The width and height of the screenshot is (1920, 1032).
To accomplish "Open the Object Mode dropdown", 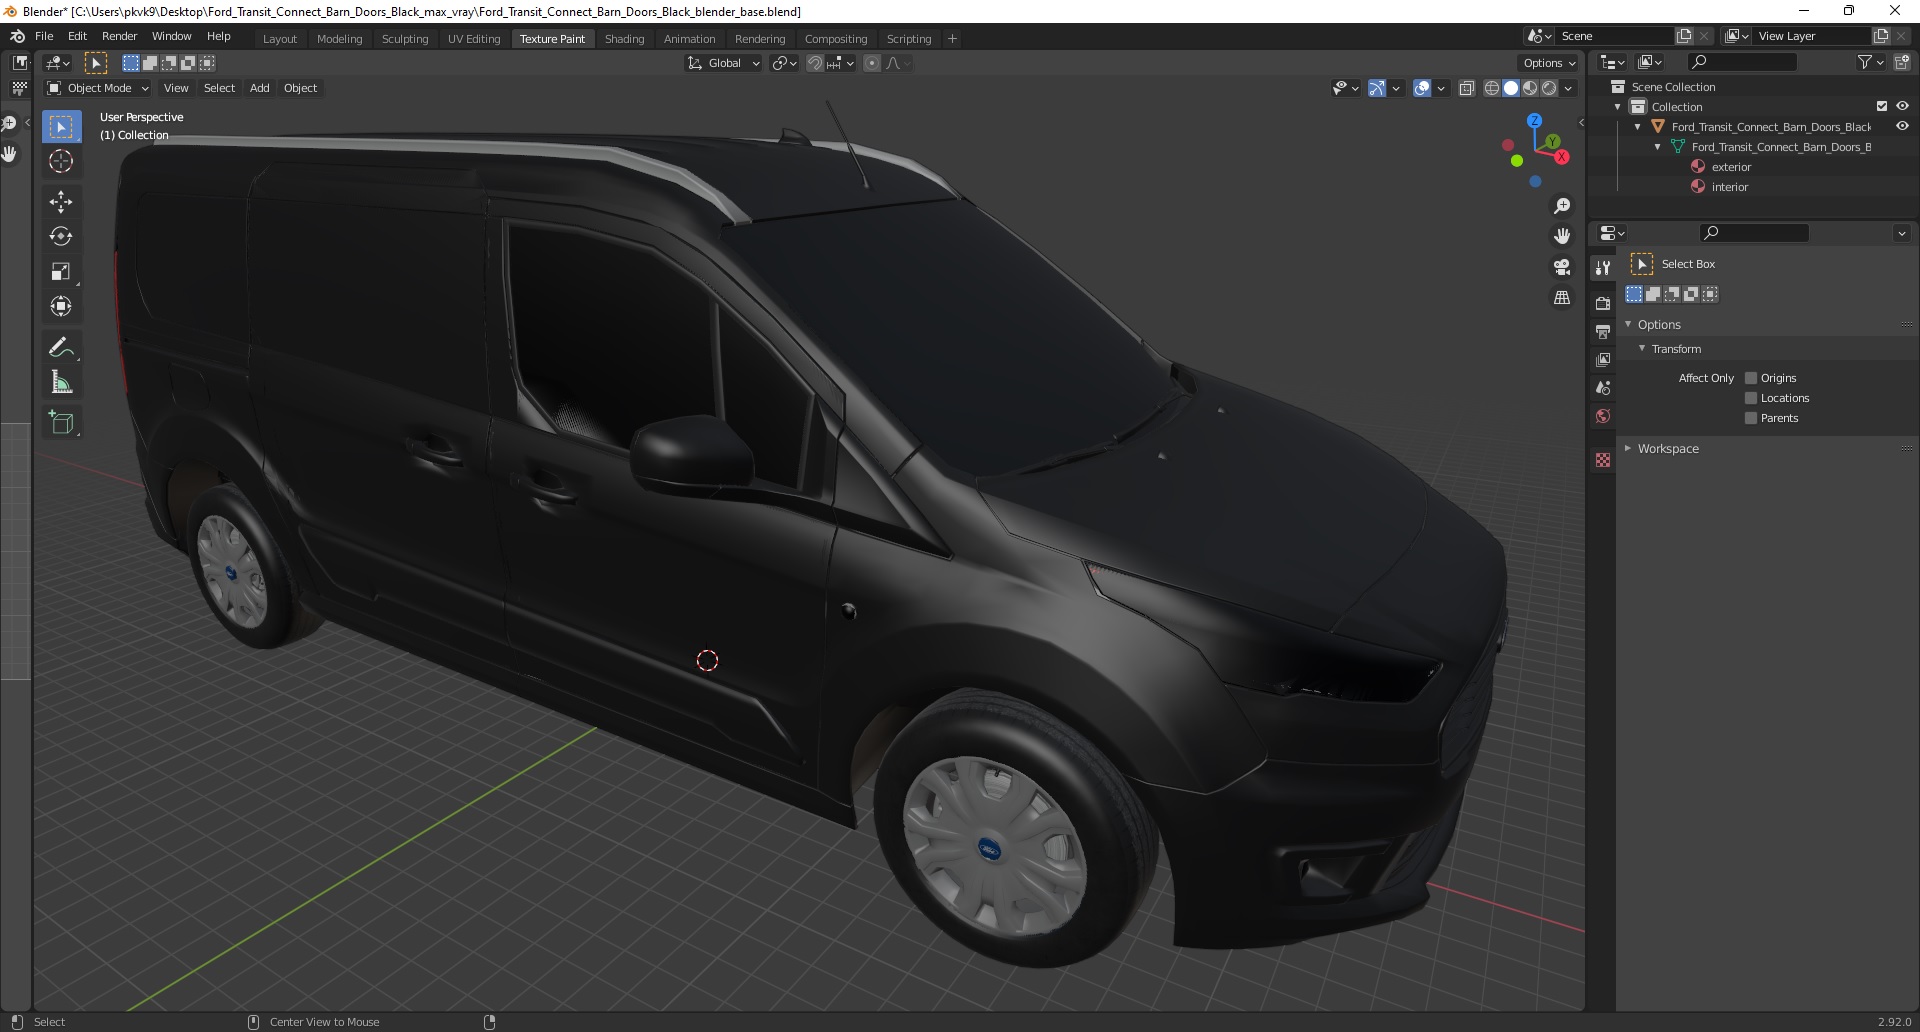I will pos(98,88).
